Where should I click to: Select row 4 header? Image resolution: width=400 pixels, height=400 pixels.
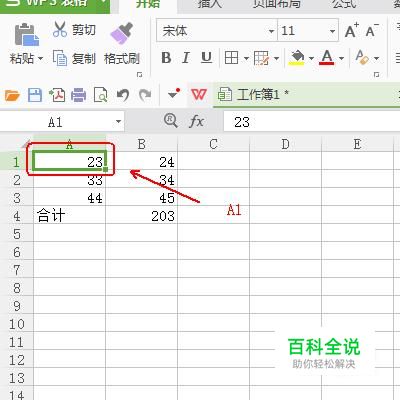pyautogui.click(x=16, y=216)
